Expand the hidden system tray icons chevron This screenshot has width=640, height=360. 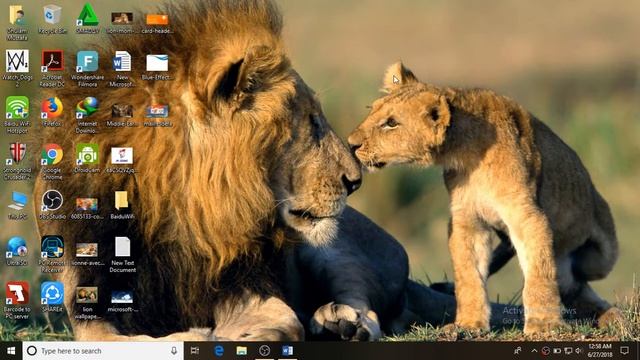[534, 351]
